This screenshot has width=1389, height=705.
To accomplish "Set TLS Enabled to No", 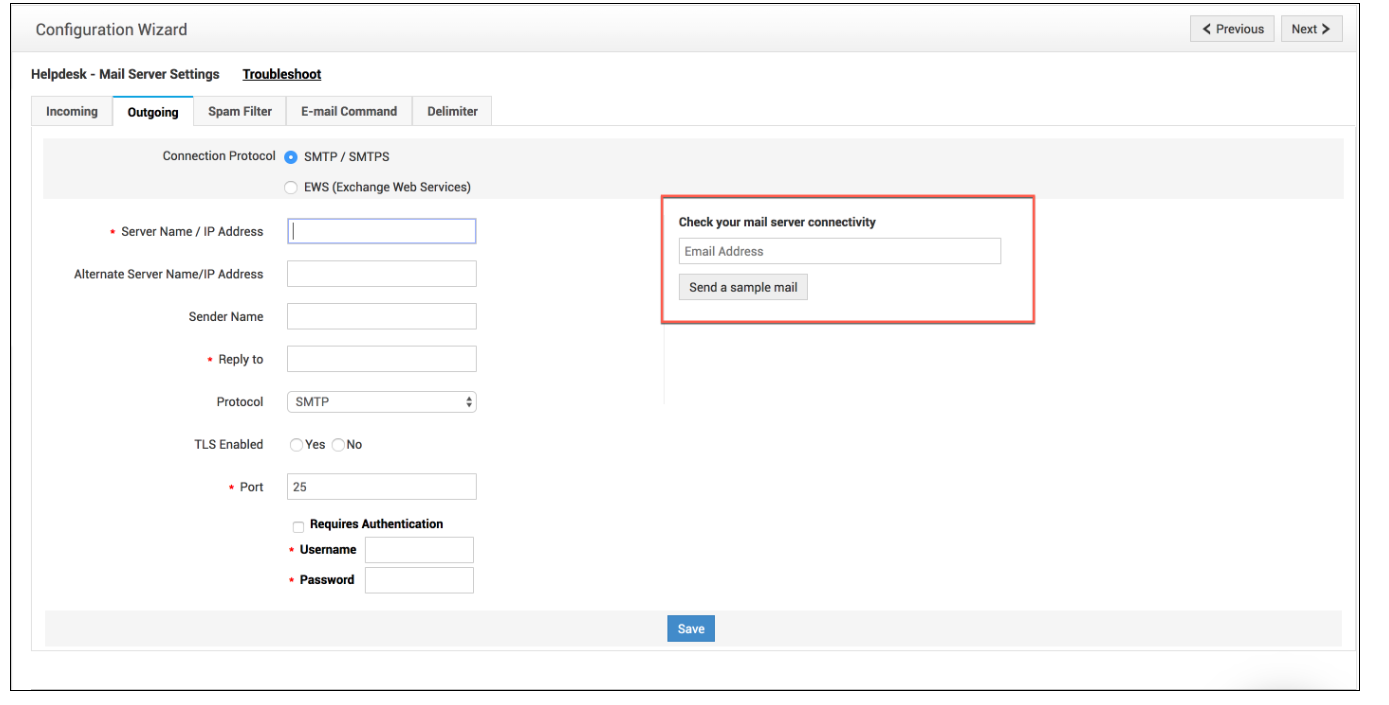I will pyautogui.click(x=338, y=445).
